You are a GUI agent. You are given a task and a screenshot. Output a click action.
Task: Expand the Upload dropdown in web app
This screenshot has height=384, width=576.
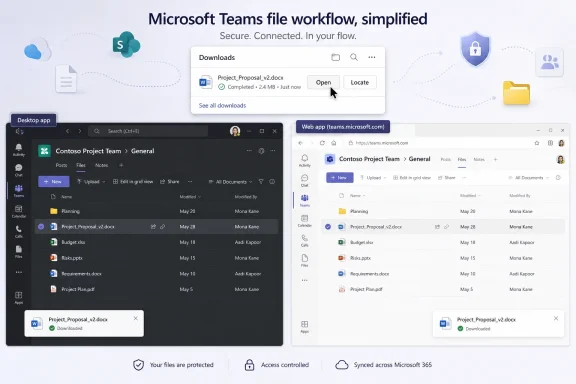point(373,178)
